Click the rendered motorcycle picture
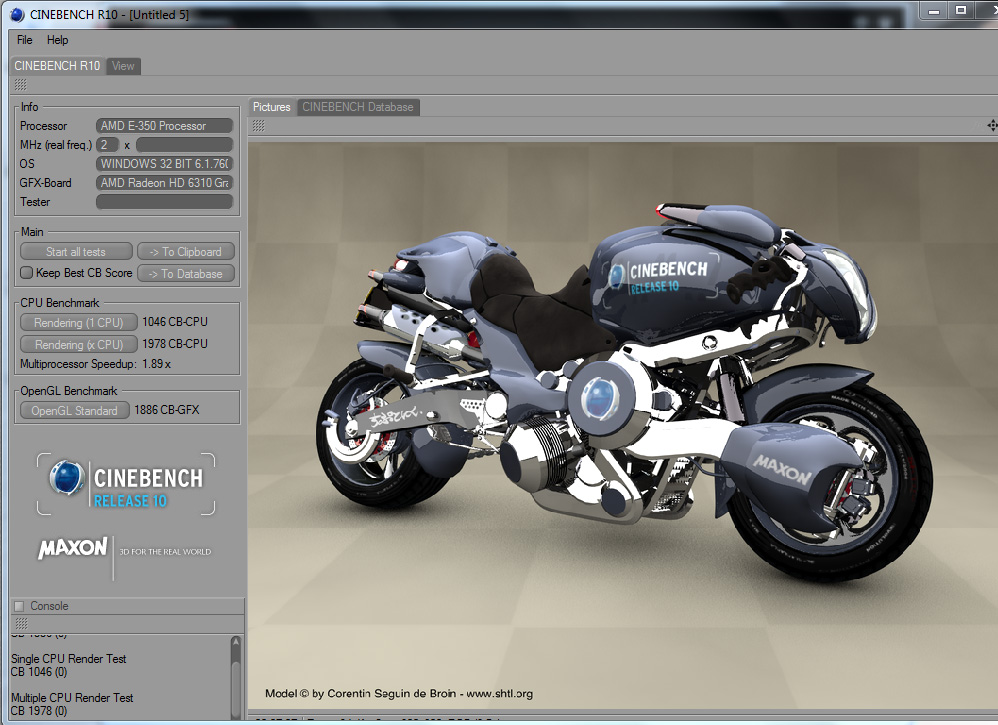 click(x=622, y=425)
